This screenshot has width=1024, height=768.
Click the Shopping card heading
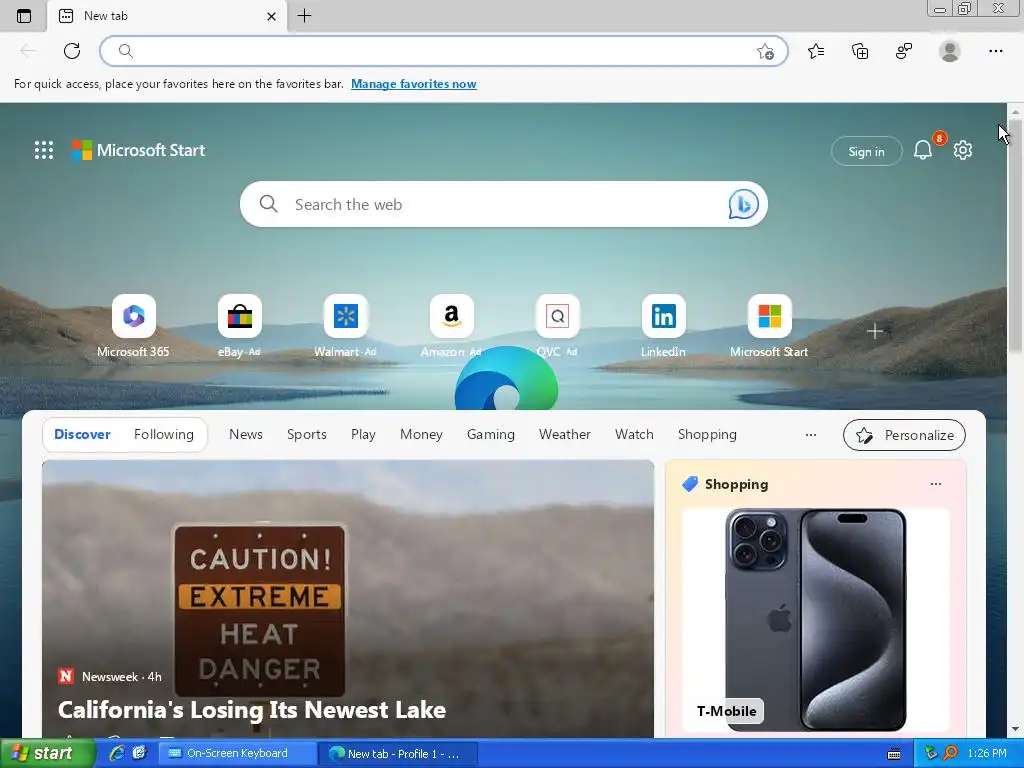tap(736, 484)
